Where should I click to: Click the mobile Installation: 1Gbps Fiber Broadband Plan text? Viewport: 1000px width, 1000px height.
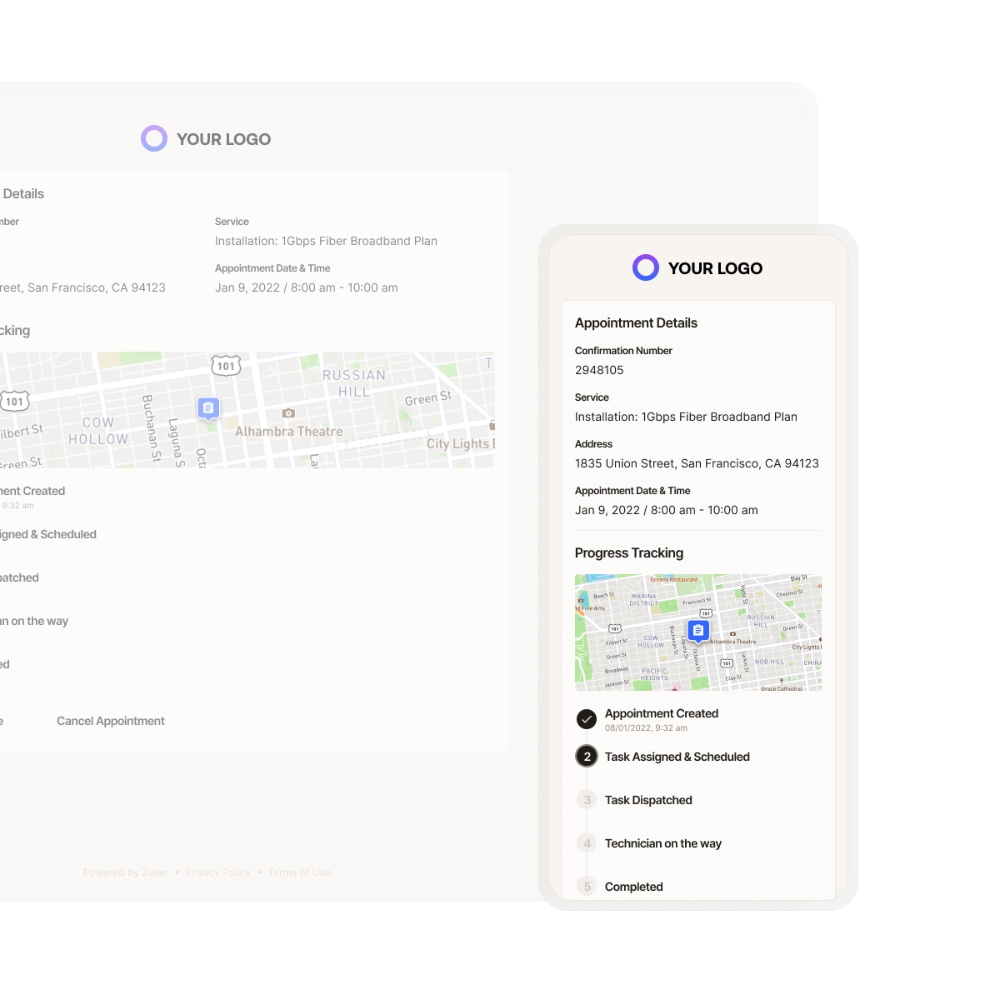[x=686, y=417]
